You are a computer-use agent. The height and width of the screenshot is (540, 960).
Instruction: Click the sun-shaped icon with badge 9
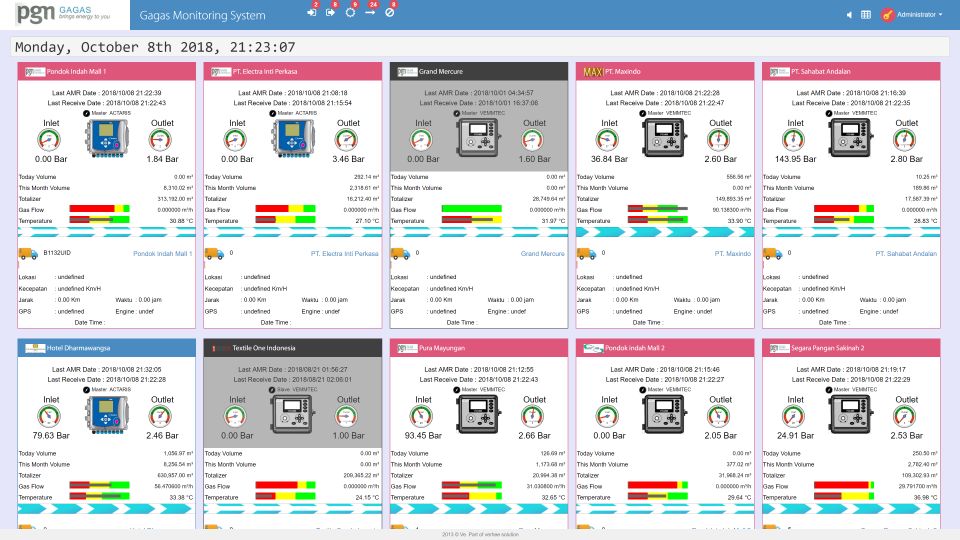[350, 12]
